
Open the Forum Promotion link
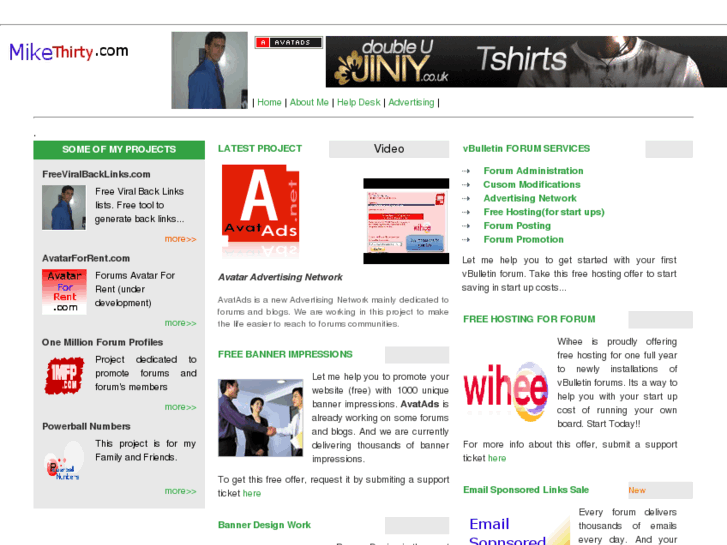point(523,239)
